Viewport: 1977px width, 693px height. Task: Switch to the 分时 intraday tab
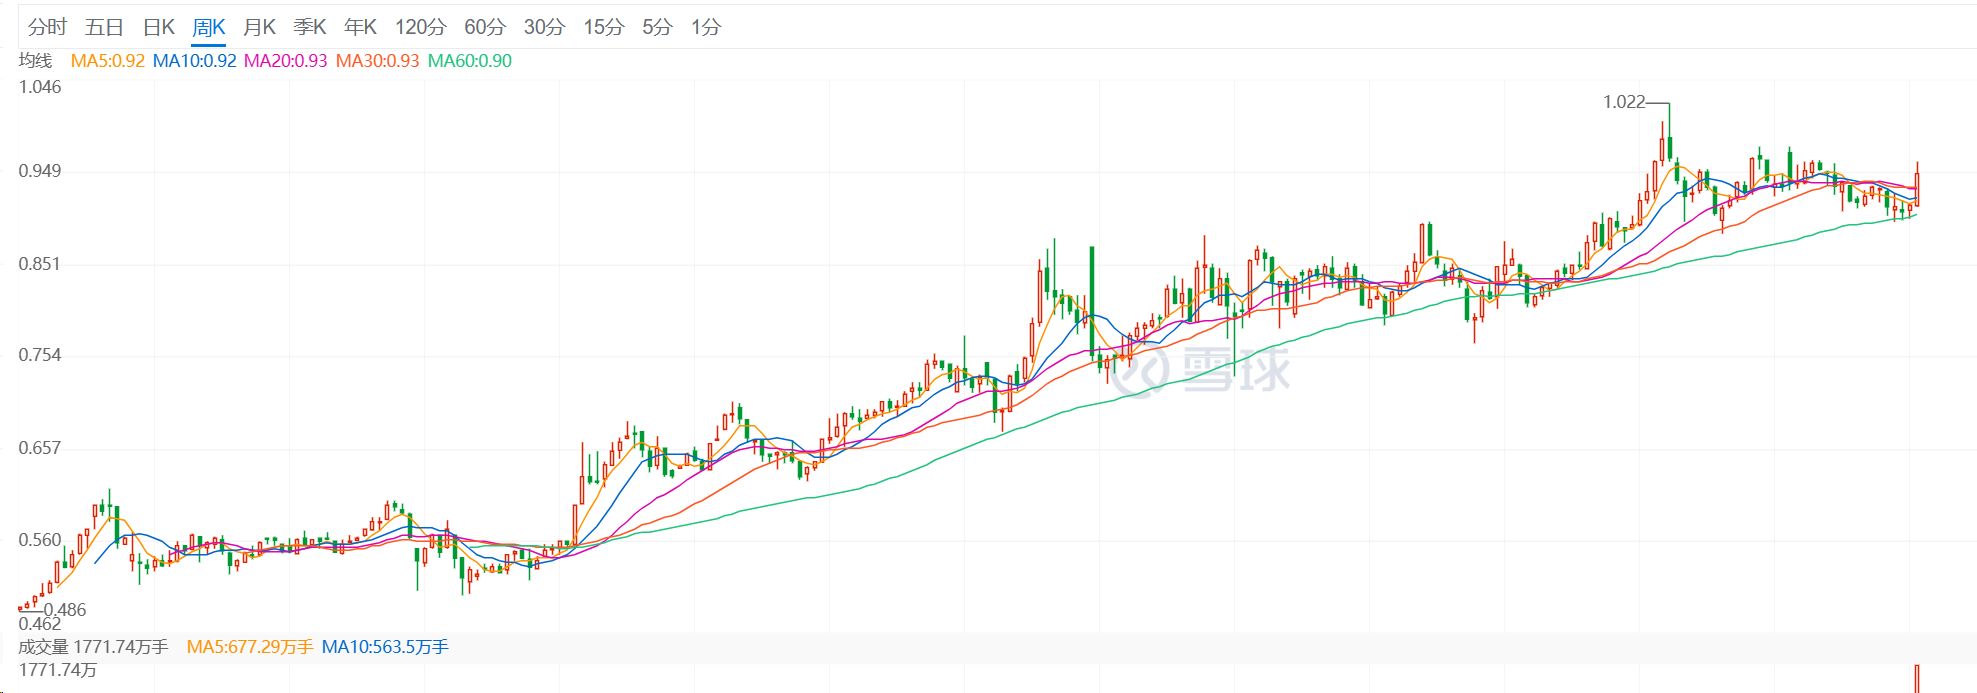[x=47, y=27]
